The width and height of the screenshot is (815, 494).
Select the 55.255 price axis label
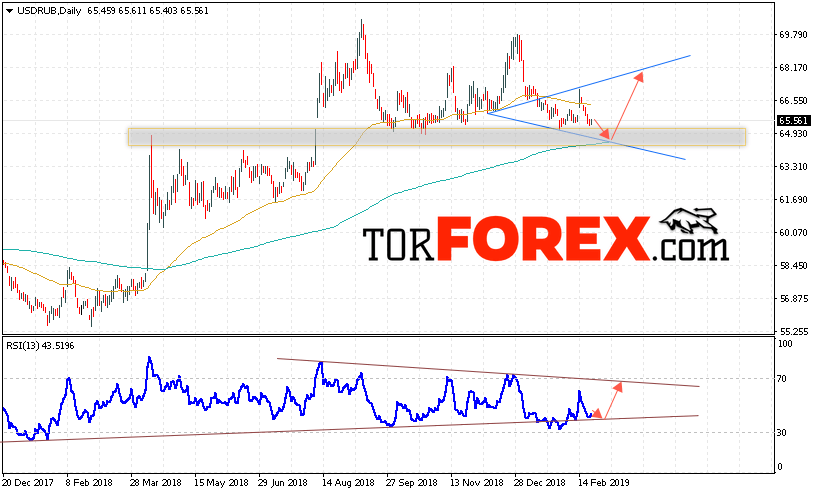pos(793,331)
